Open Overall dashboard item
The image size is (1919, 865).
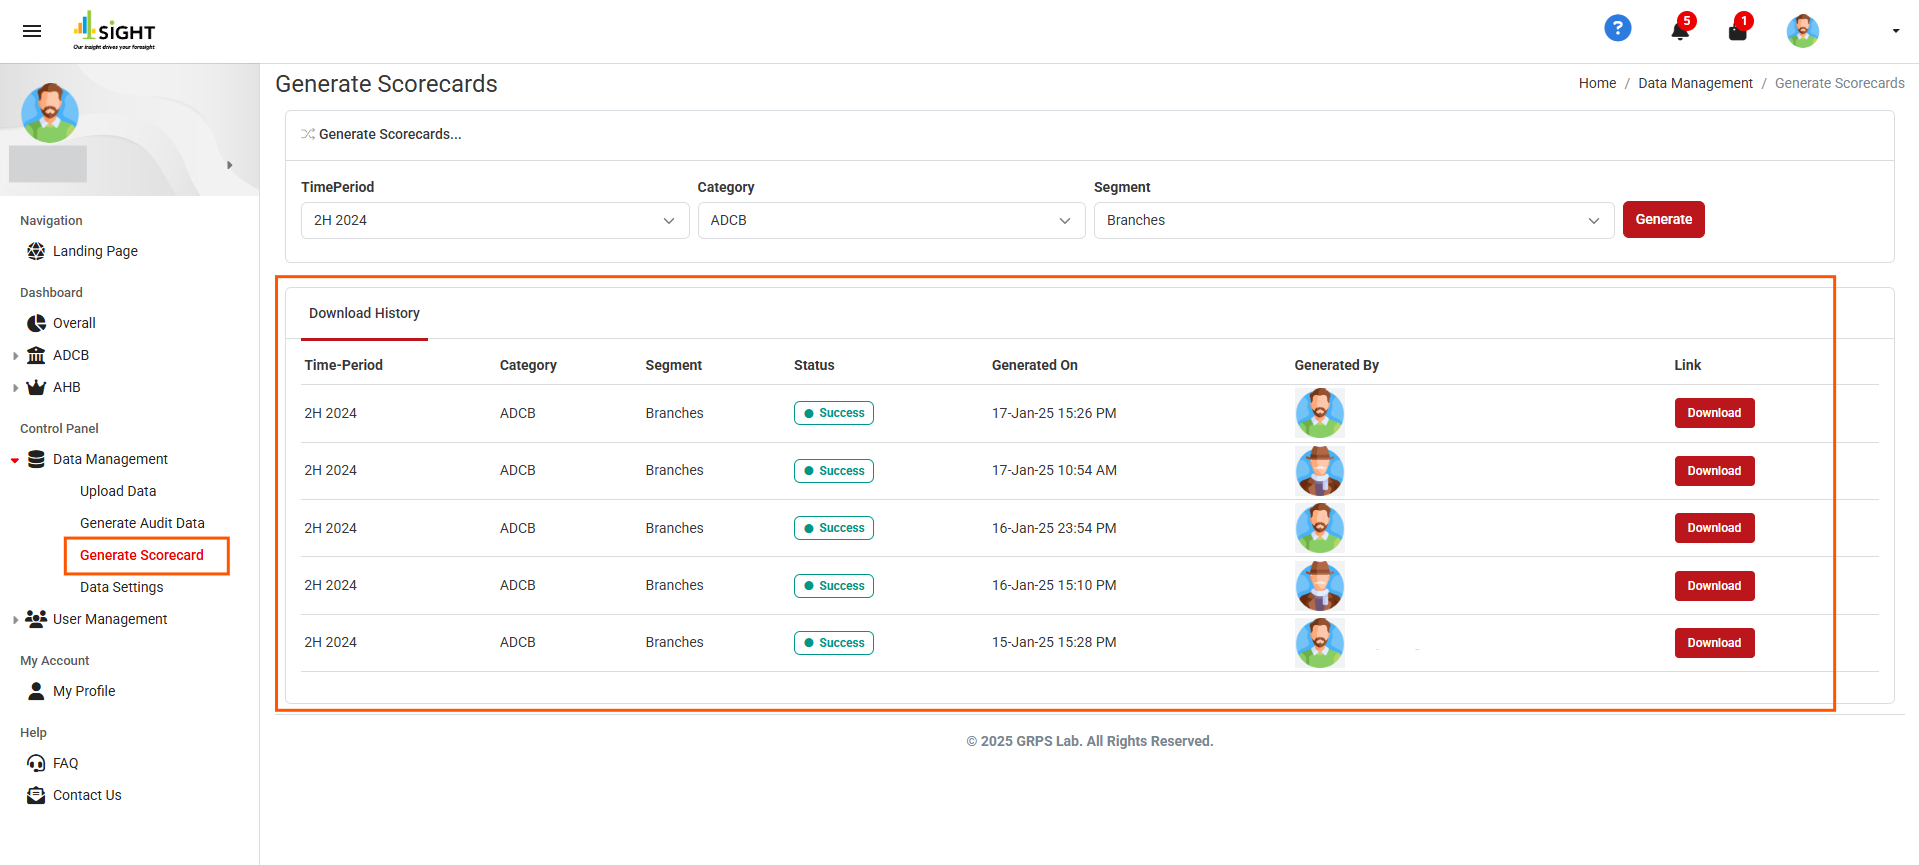[x=74, y=323]
